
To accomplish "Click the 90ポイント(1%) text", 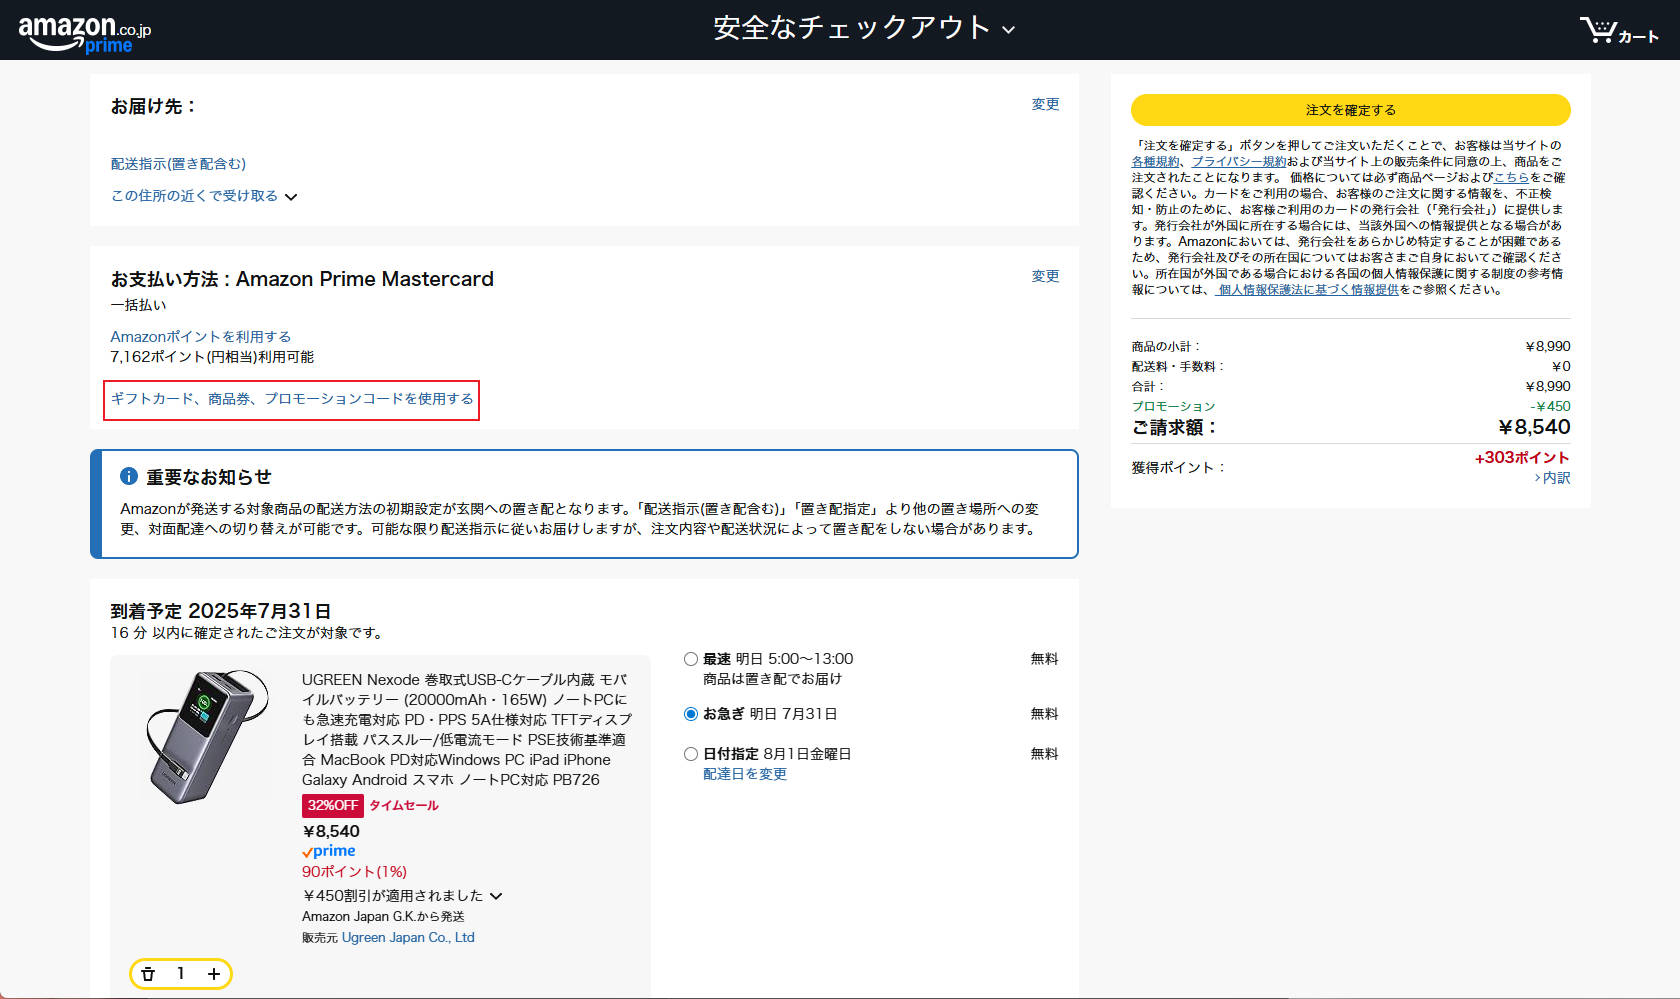I will coord(354,872).
